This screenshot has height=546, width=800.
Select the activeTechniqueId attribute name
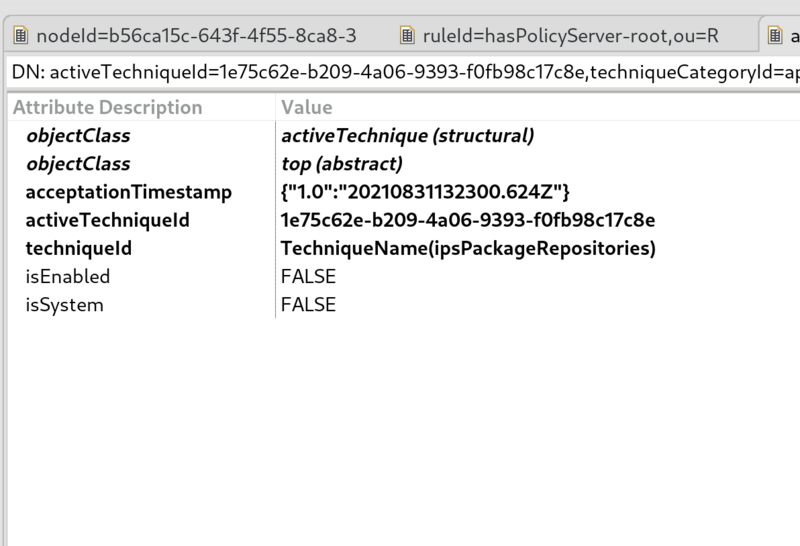[x=108, y=220]
